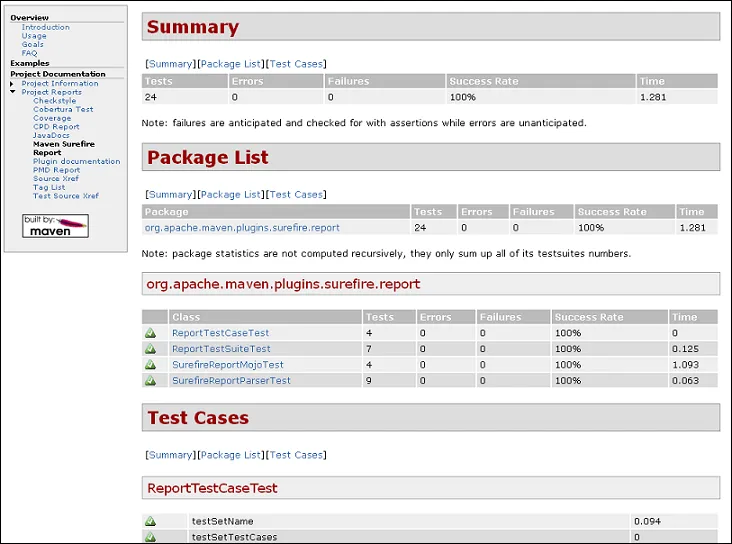Viewport: 732px width, 544px height.
Task: Click the success icon beside SurefireReportMojoTest class
Action: (150, 365)
